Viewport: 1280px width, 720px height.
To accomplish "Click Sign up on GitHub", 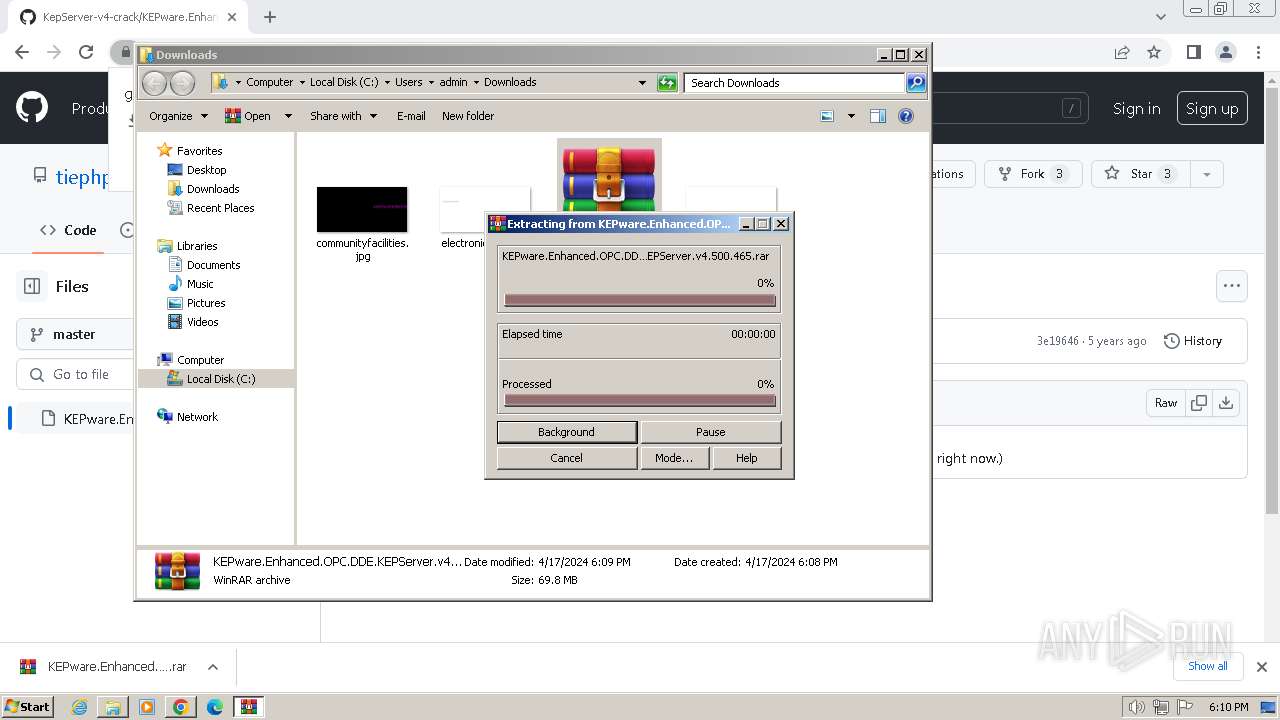I will click(1212, 109).
